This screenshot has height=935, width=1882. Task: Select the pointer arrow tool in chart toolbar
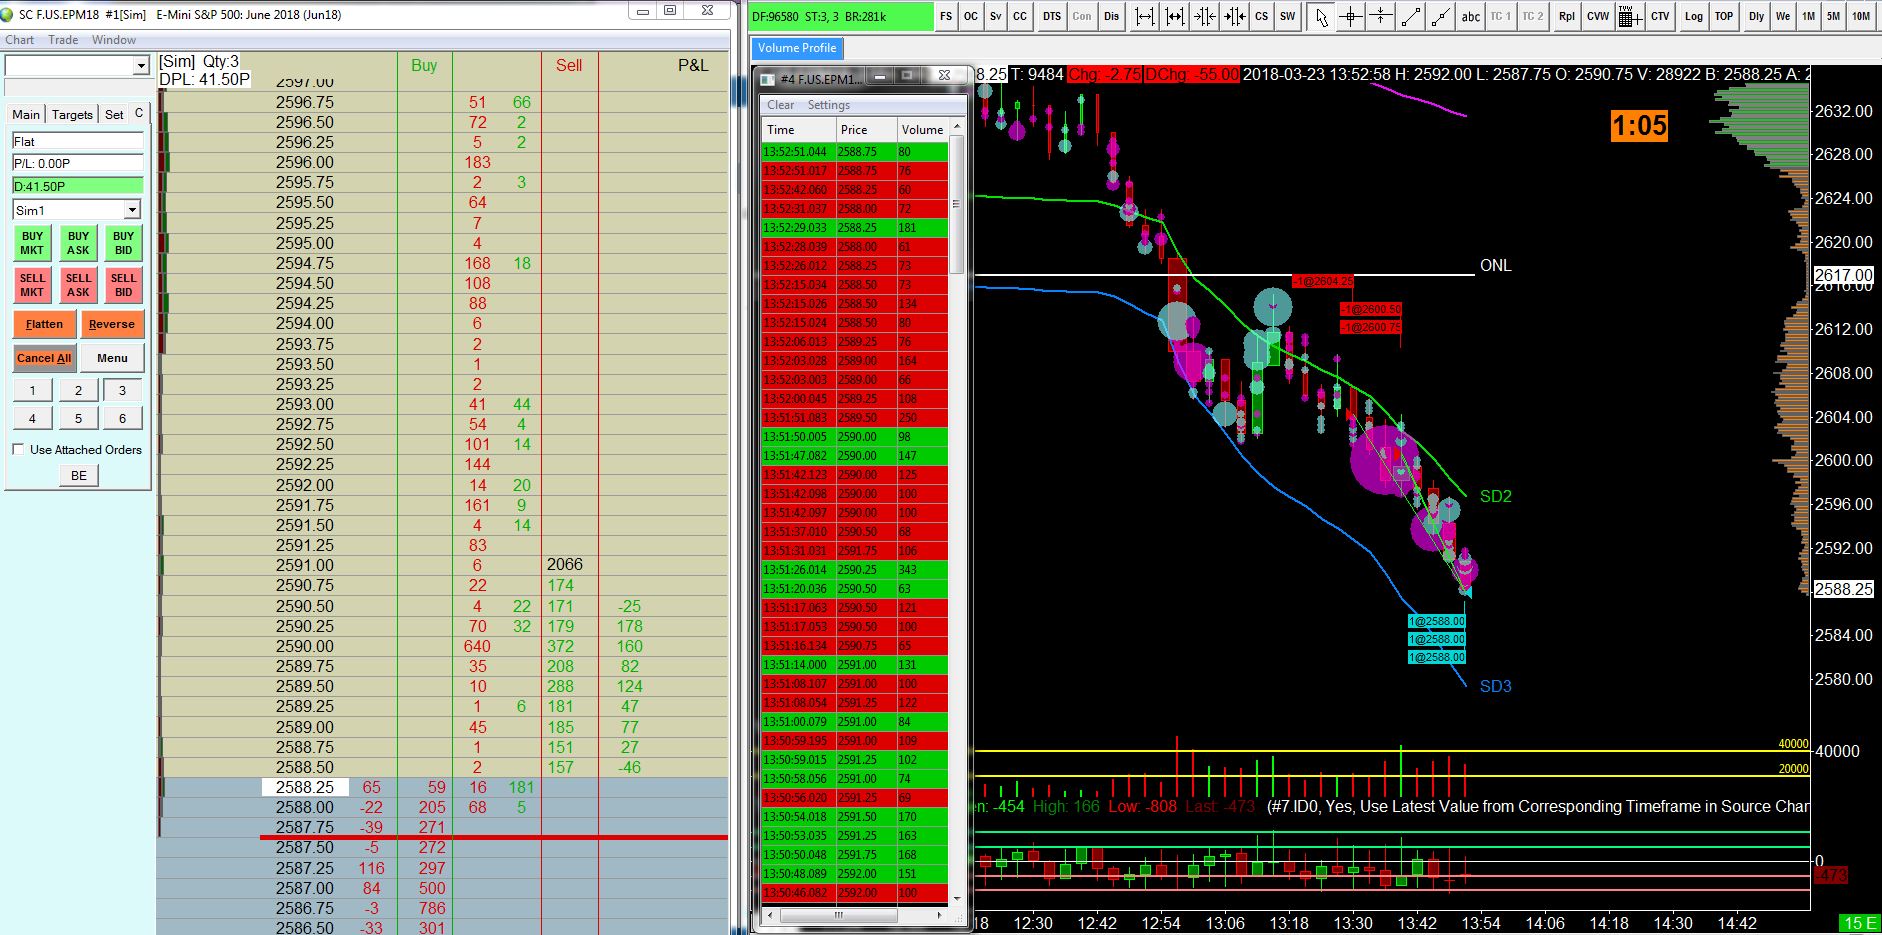1322,16
